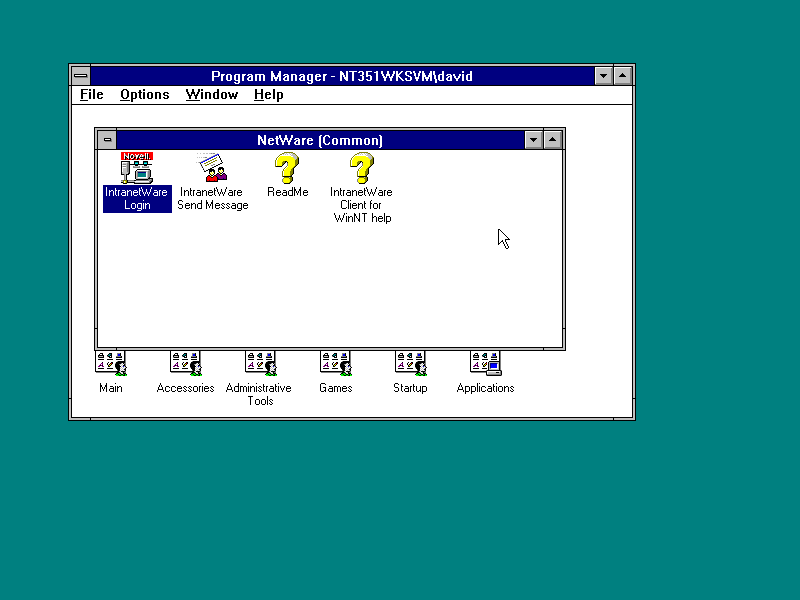Open the Window menu
This screenshot has height=600, width=800.
[x=212, y=95]
